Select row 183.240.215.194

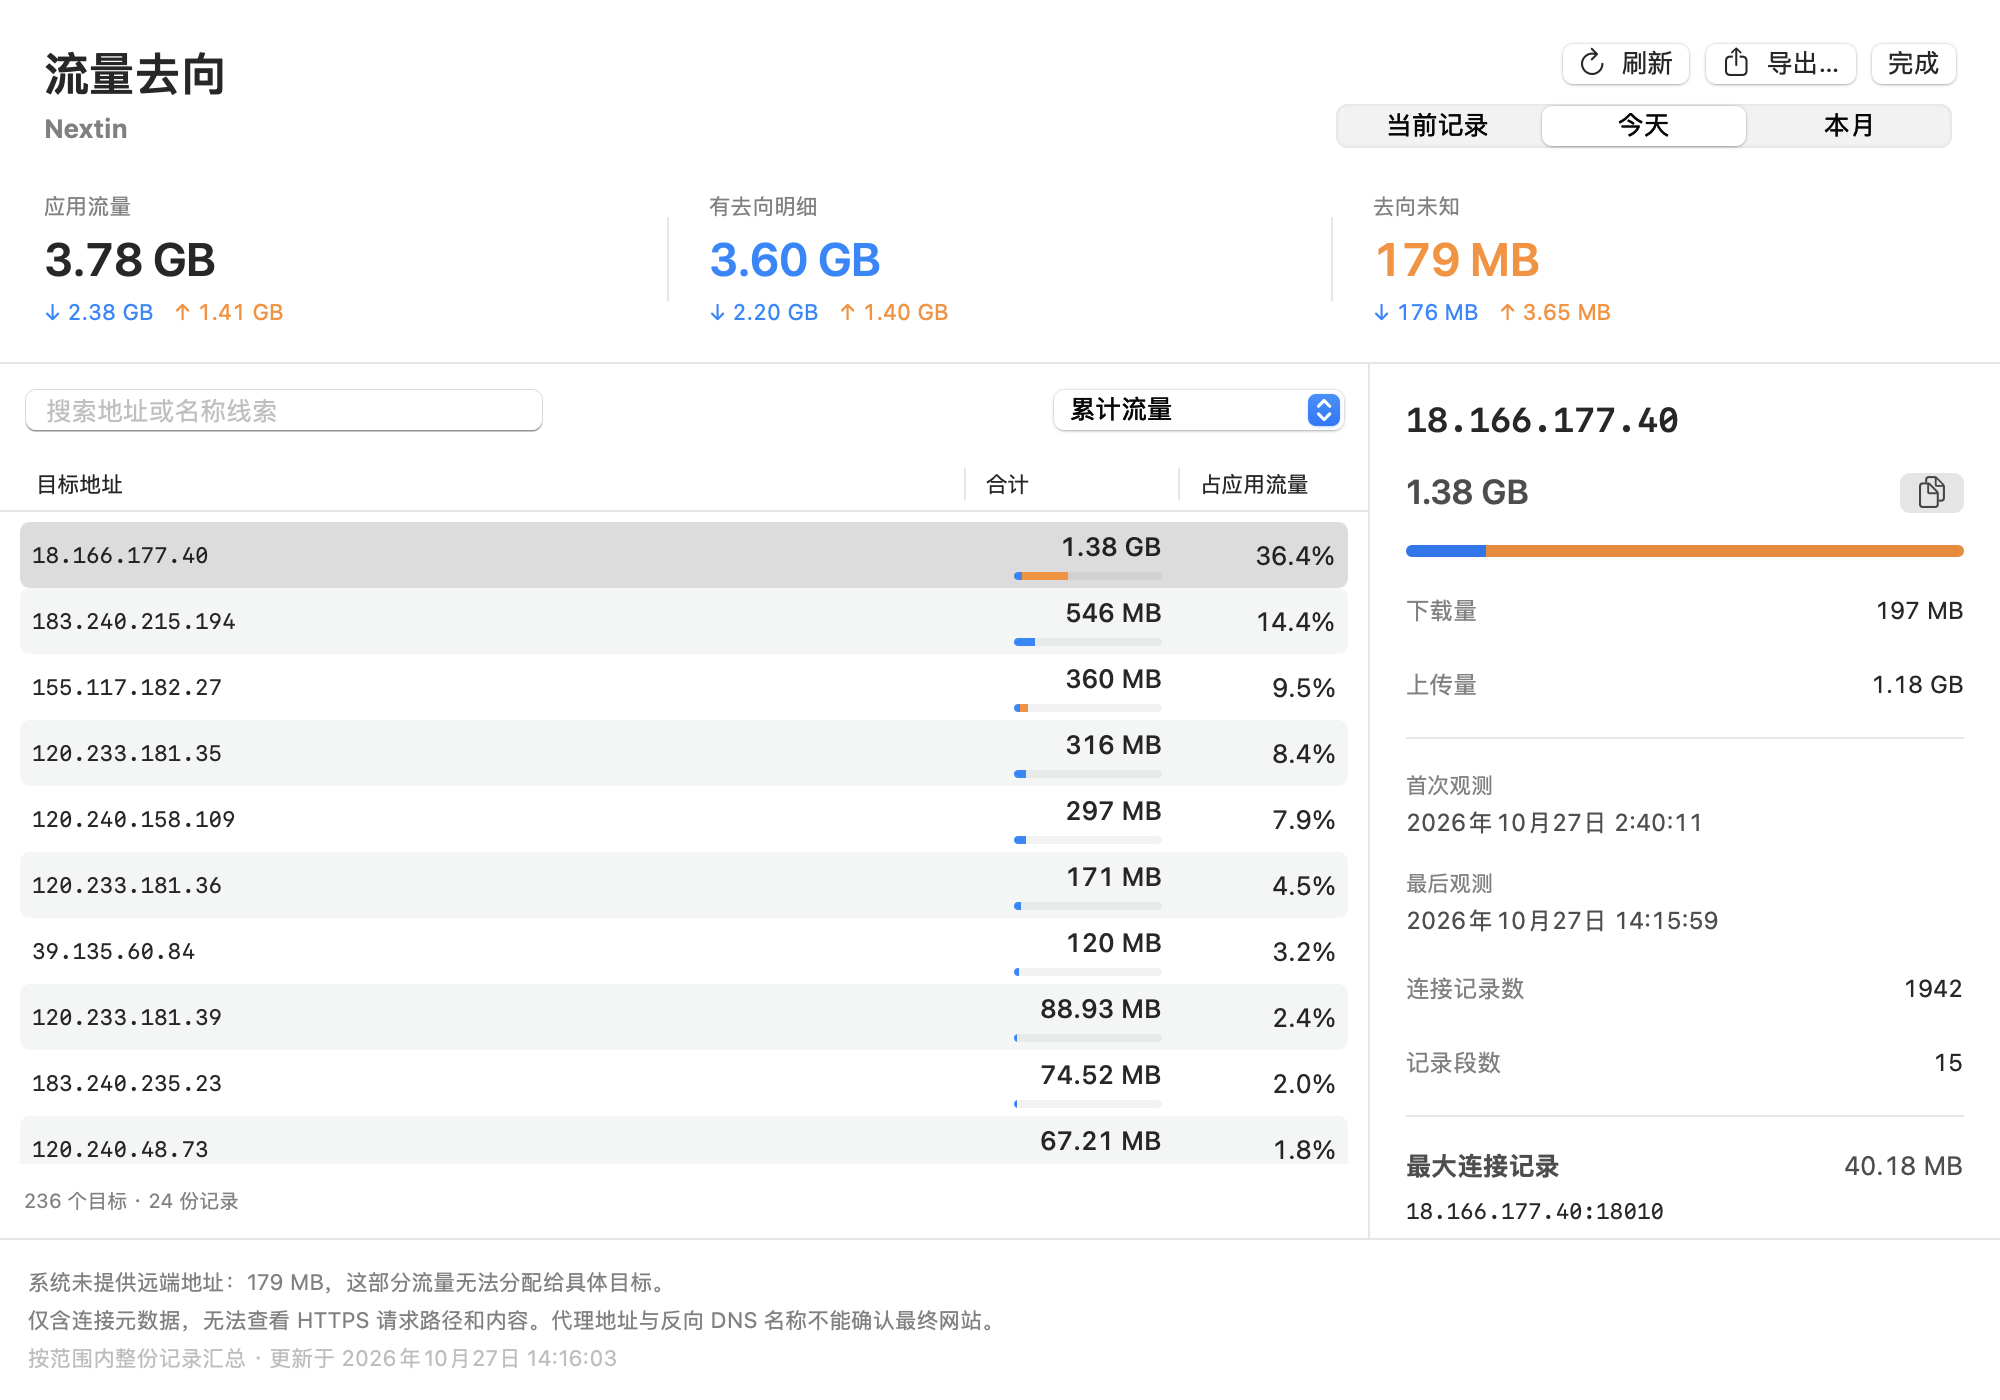click(684, 621)
